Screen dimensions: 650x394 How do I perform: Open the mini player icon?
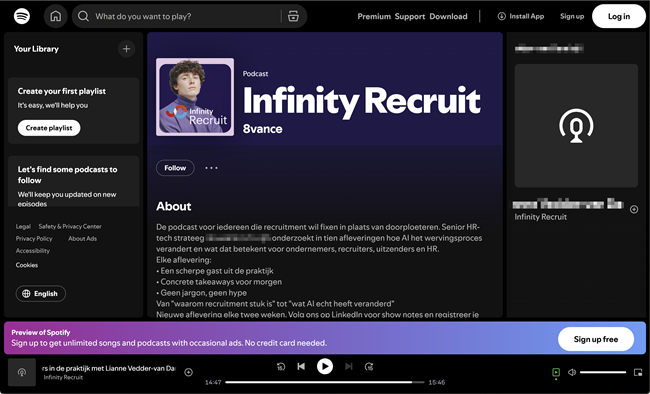point(638,372)
